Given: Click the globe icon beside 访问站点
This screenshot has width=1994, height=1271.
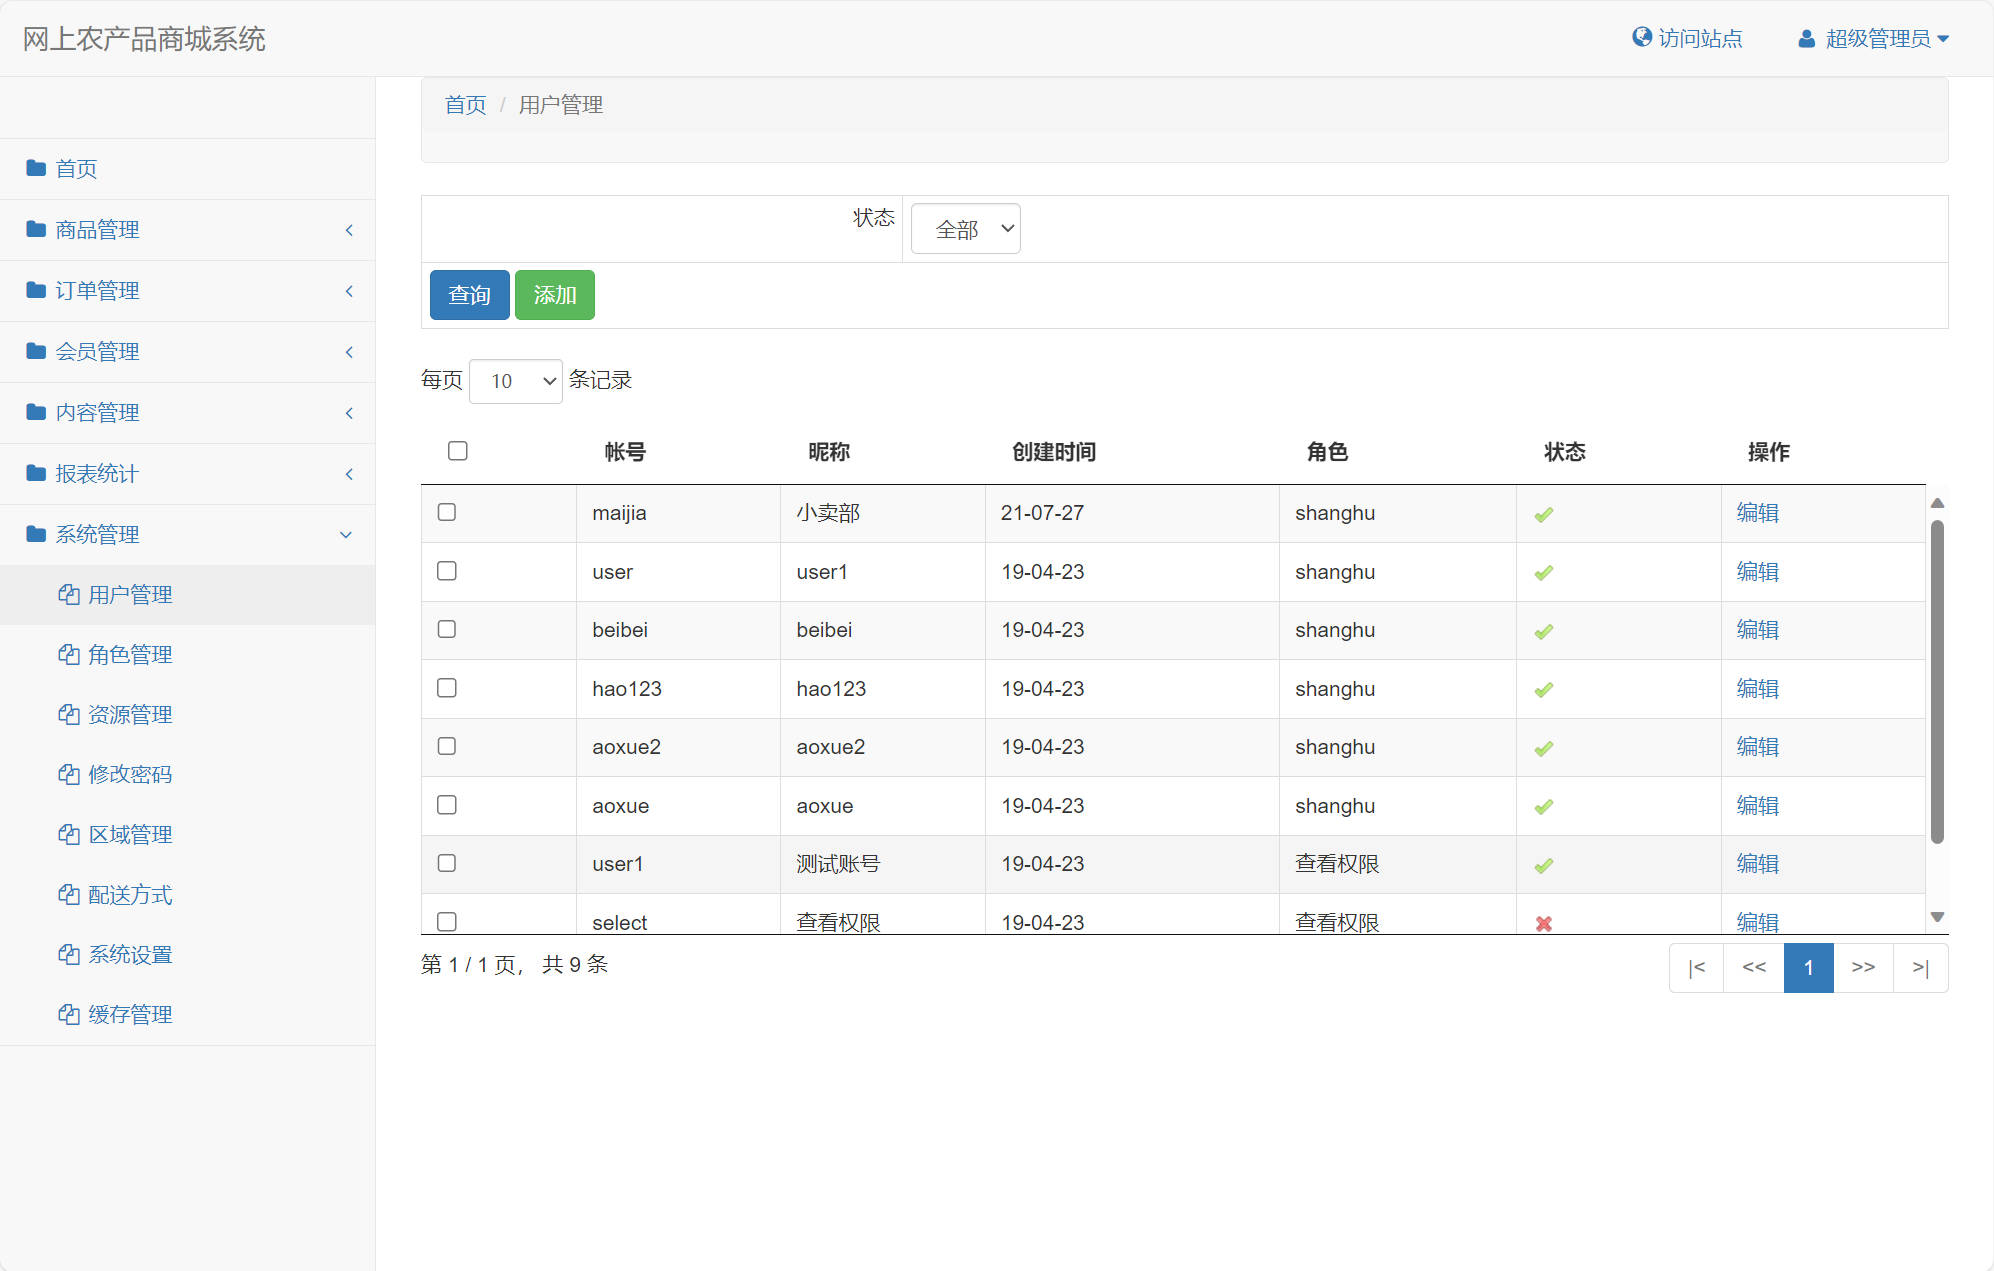Looking at the screenshot, I should [1641, 38].
